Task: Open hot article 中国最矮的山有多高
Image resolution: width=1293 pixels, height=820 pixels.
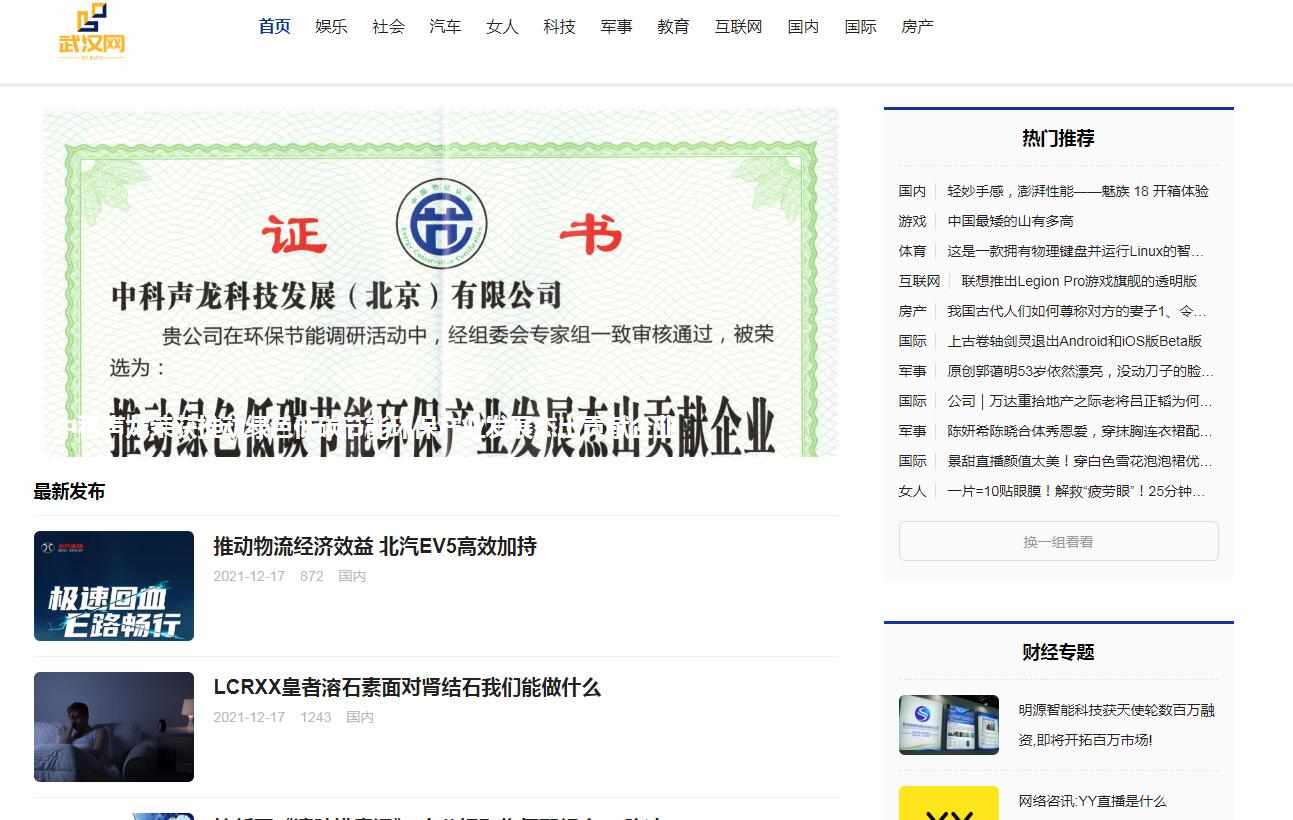Action: (1010, 221)
